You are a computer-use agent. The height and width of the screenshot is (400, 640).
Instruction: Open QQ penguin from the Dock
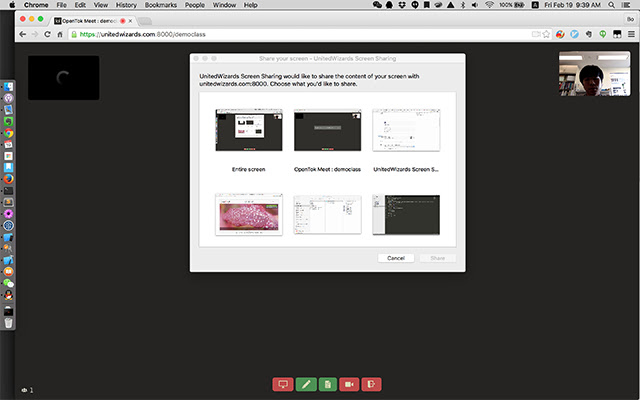tap(8, 295)
